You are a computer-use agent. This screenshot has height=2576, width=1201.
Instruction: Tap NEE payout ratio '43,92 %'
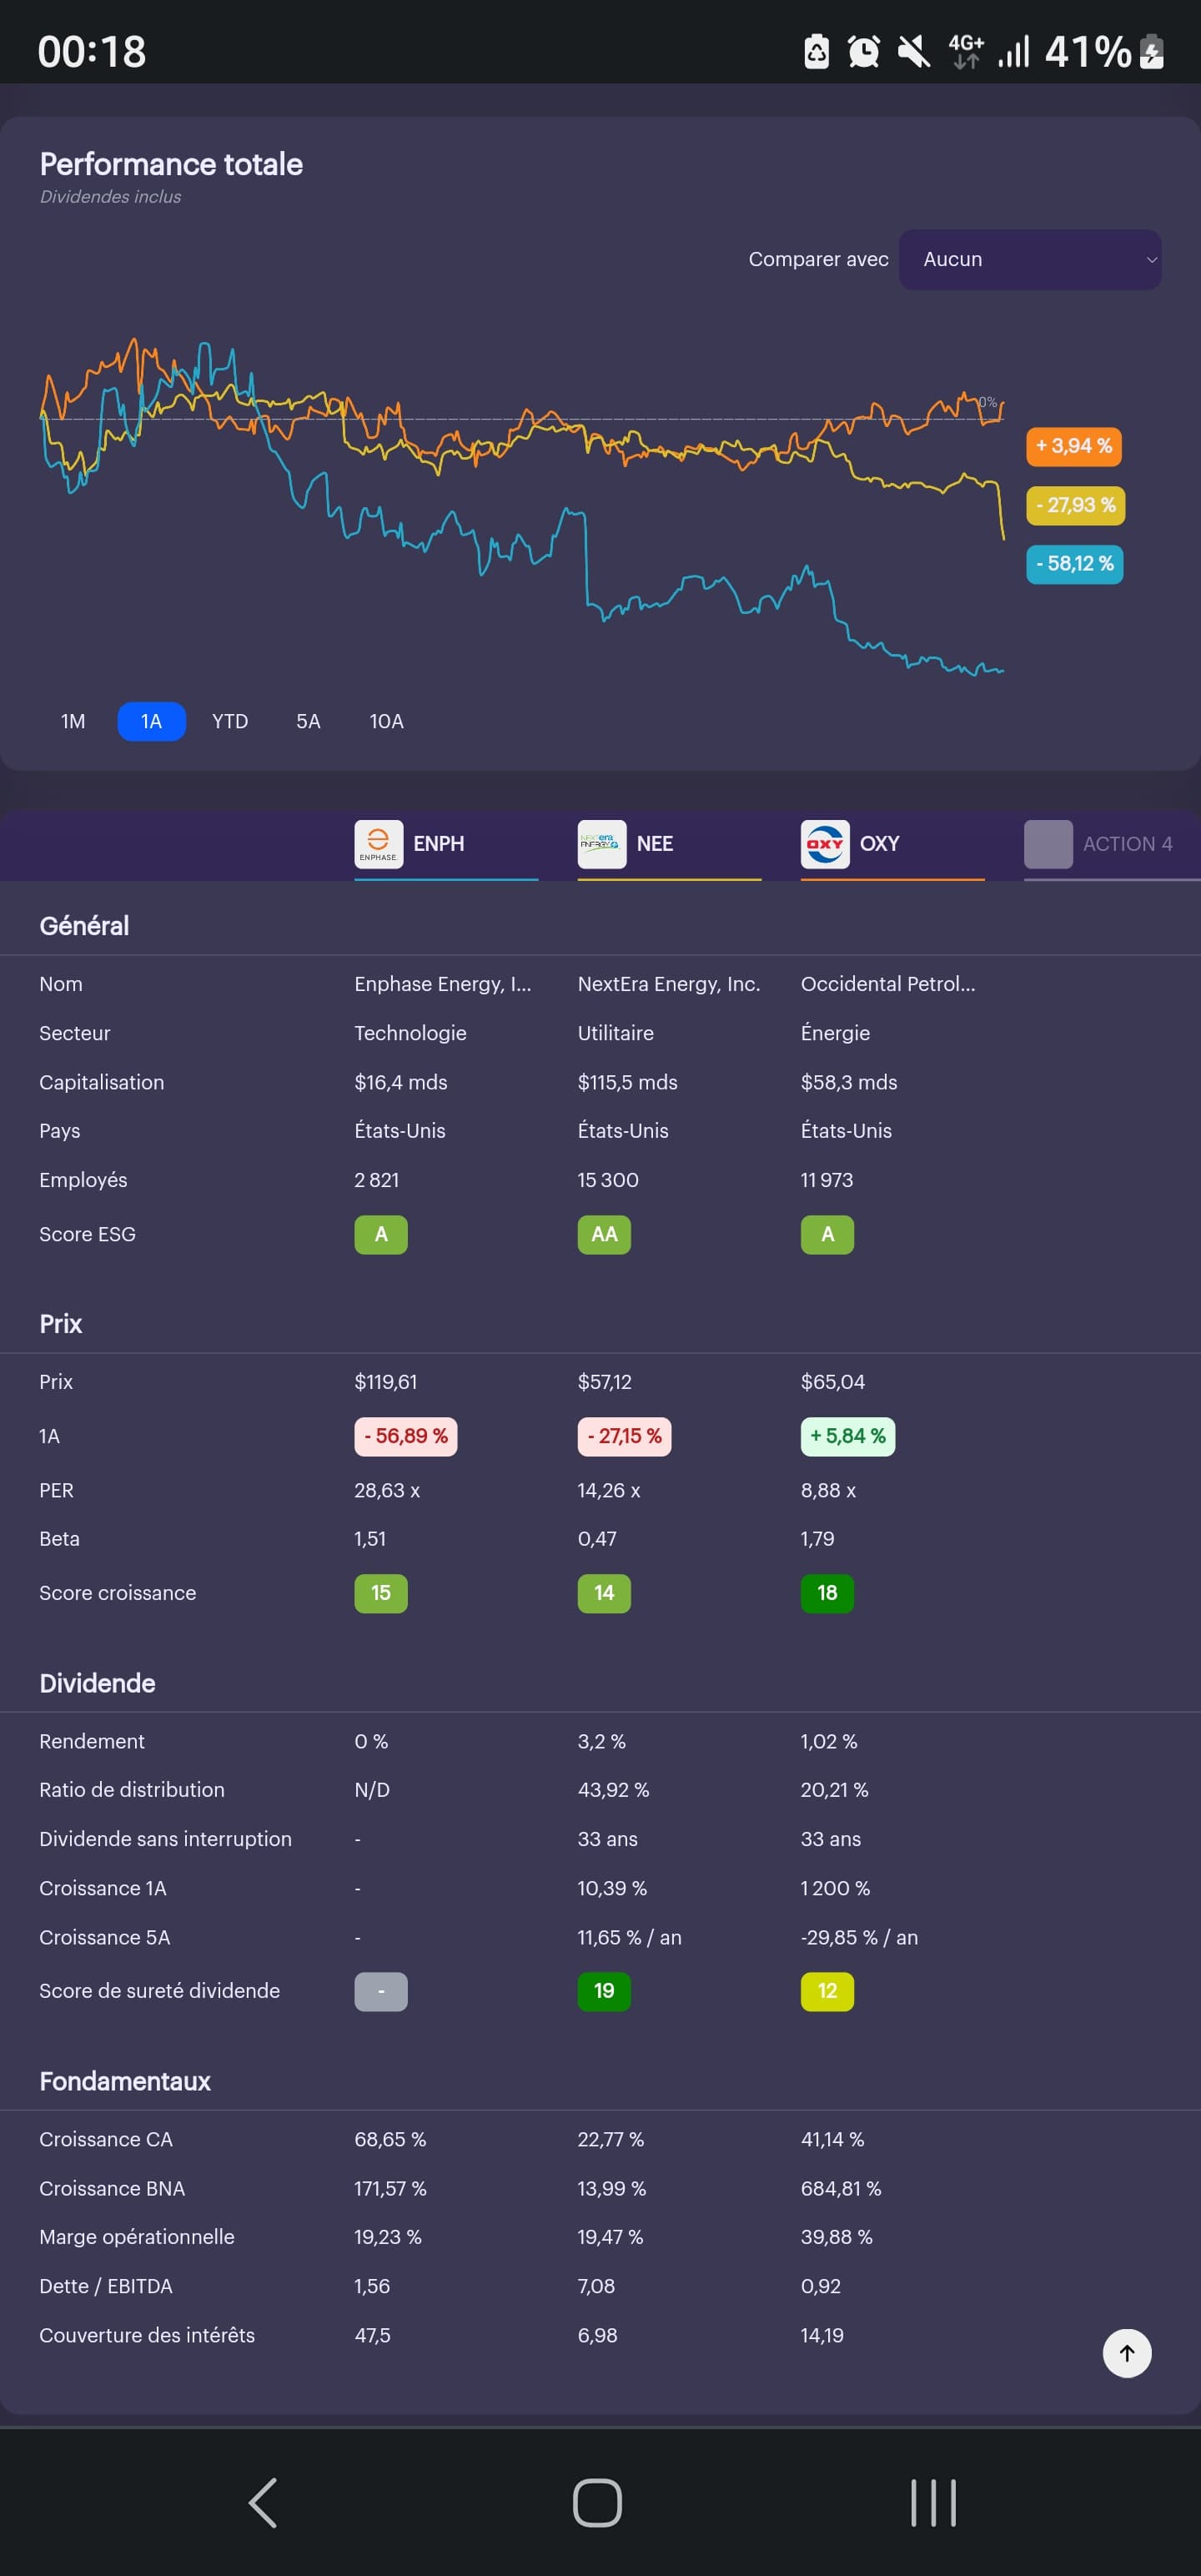(x=613, y=1790)
